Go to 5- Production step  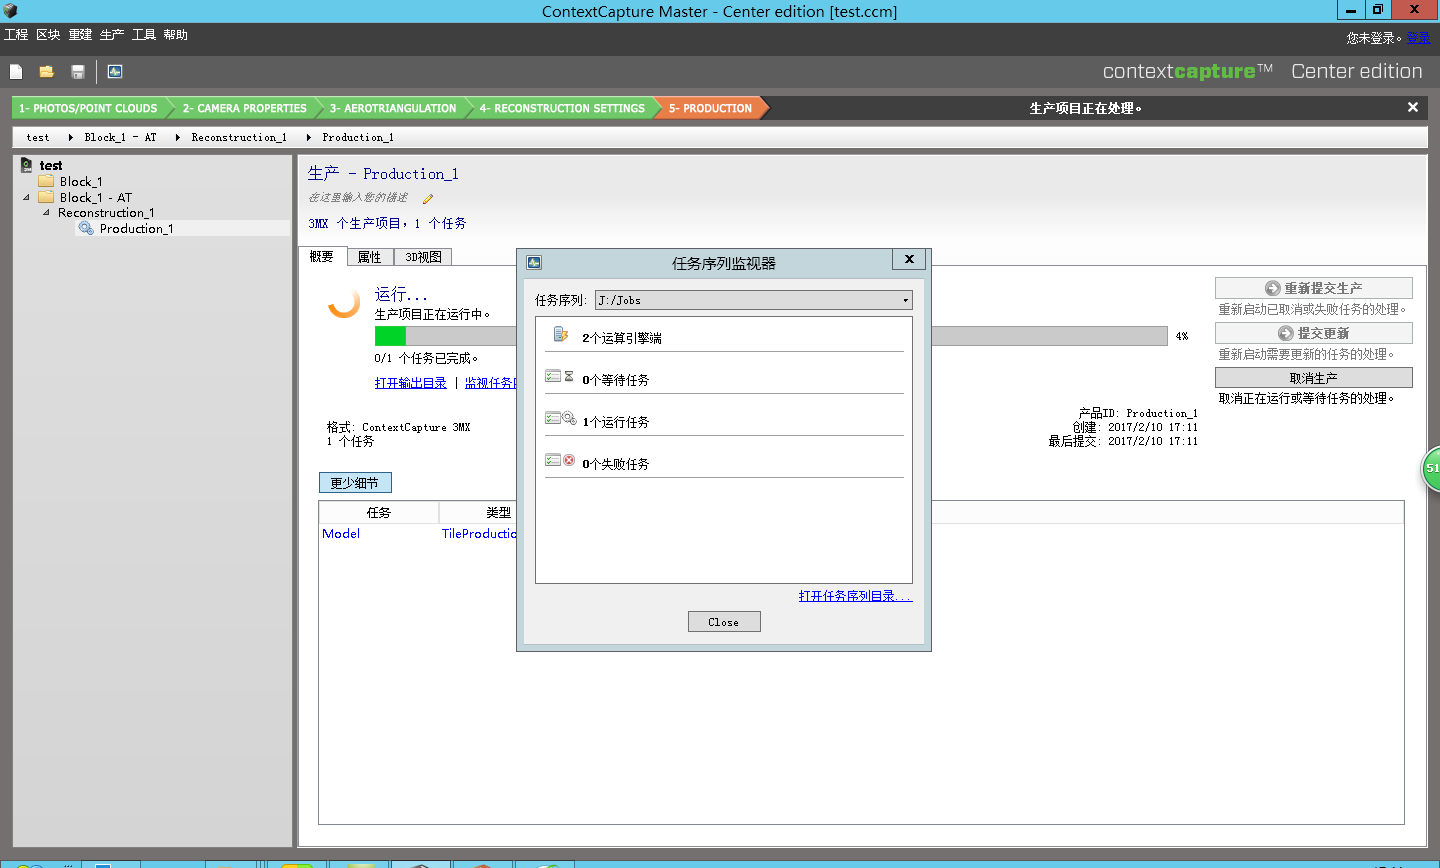click(710, 108)
